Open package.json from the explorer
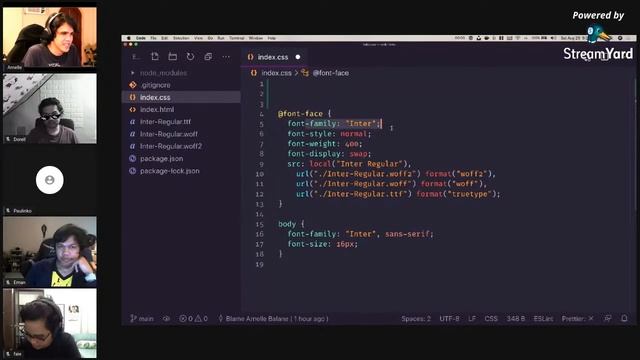This screenshot has width=640, height=360. 181,158
